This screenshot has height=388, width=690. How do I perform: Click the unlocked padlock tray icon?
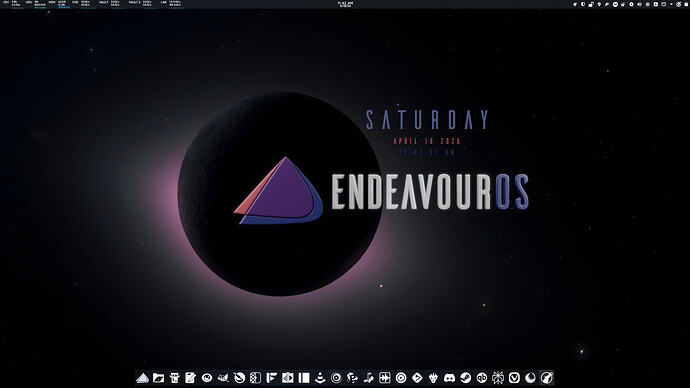pos(591,4)
